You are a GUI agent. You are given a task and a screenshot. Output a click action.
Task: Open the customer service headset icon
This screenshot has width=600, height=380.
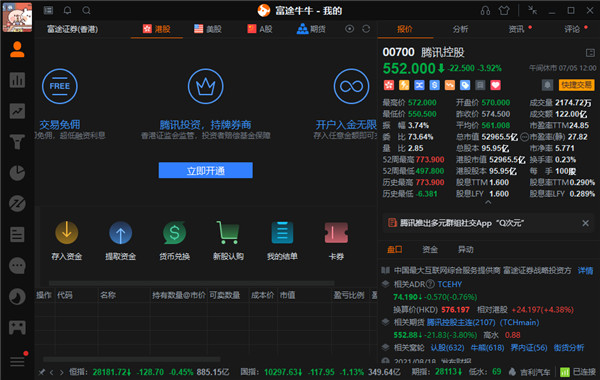[485, 10]
